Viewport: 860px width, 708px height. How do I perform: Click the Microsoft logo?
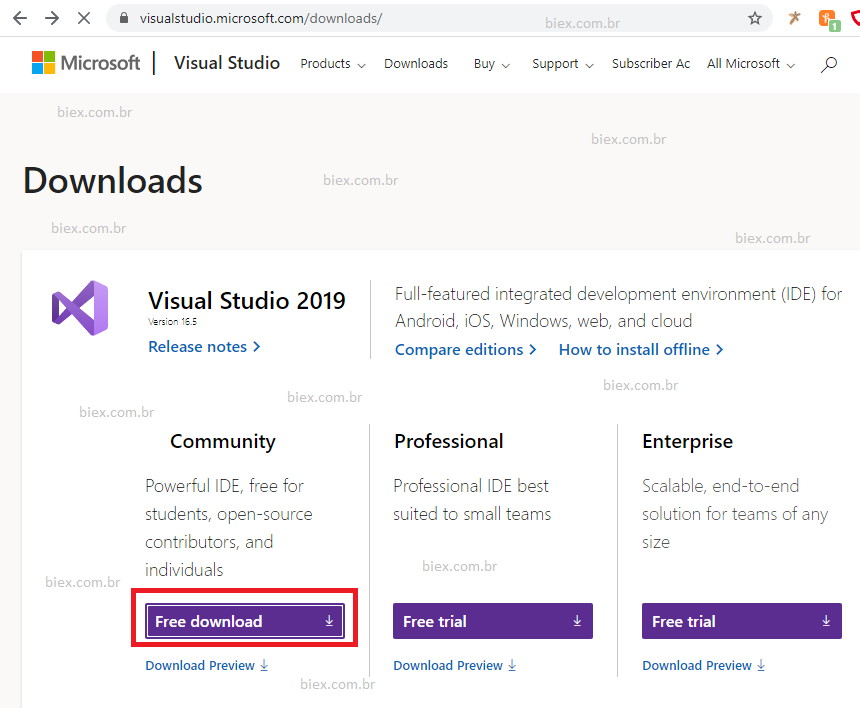(86, 63)
